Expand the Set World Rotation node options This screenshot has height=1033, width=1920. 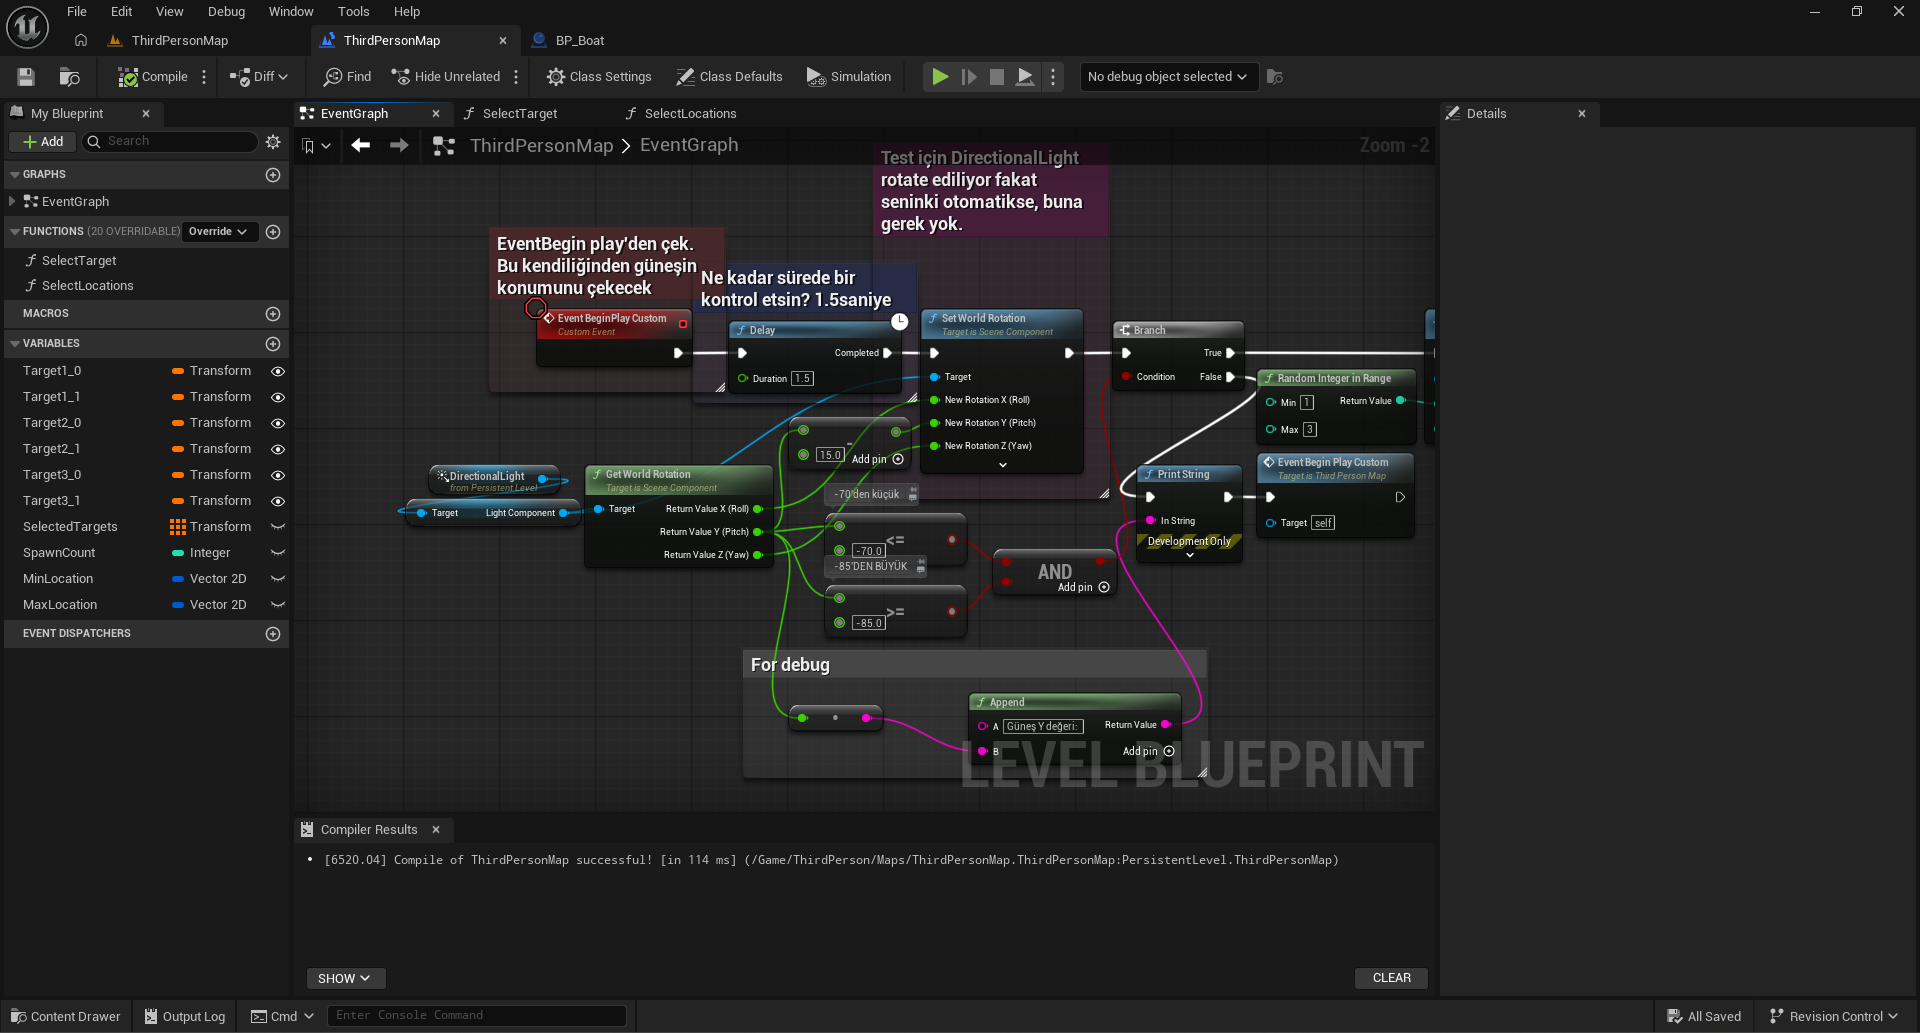click(1003, 465)
